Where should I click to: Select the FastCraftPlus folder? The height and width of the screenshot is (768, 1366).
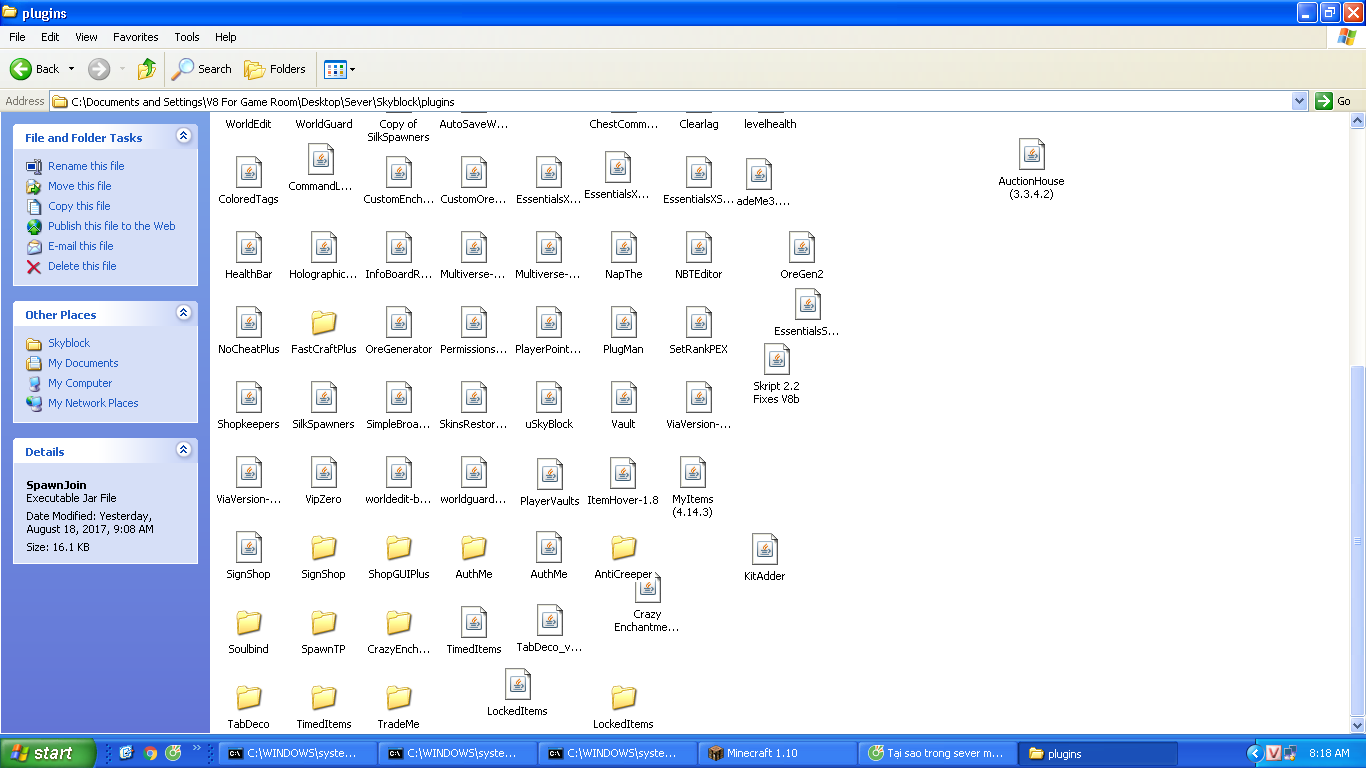click(x=323, y=323)
